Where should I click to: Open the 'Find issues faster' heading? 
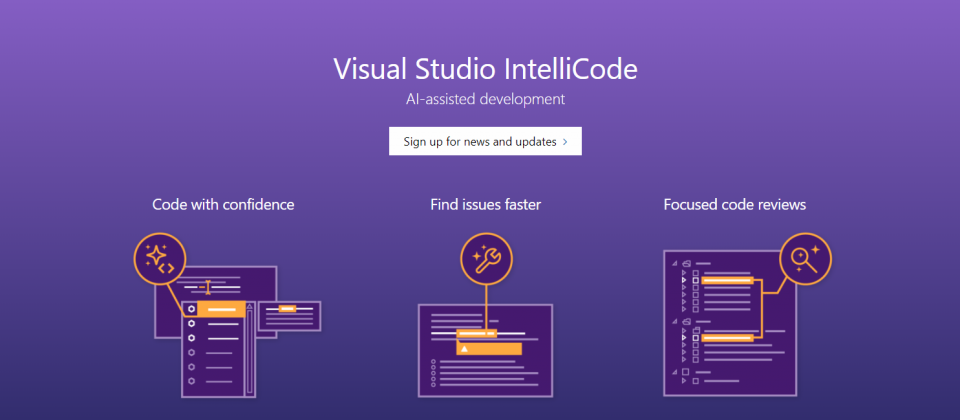[x=486, y=204]
